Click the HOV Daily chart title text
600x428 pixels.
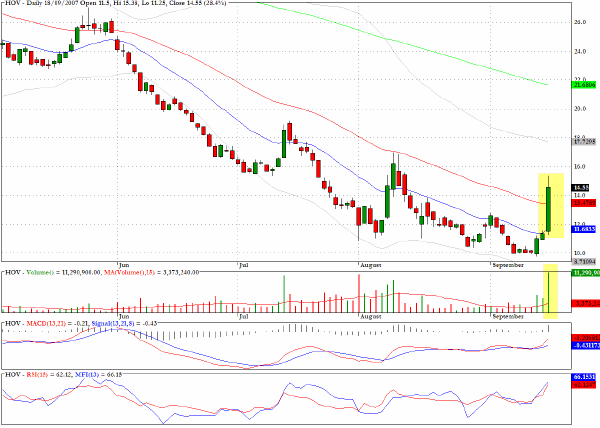pyautogui.click(x=115, y=3)
